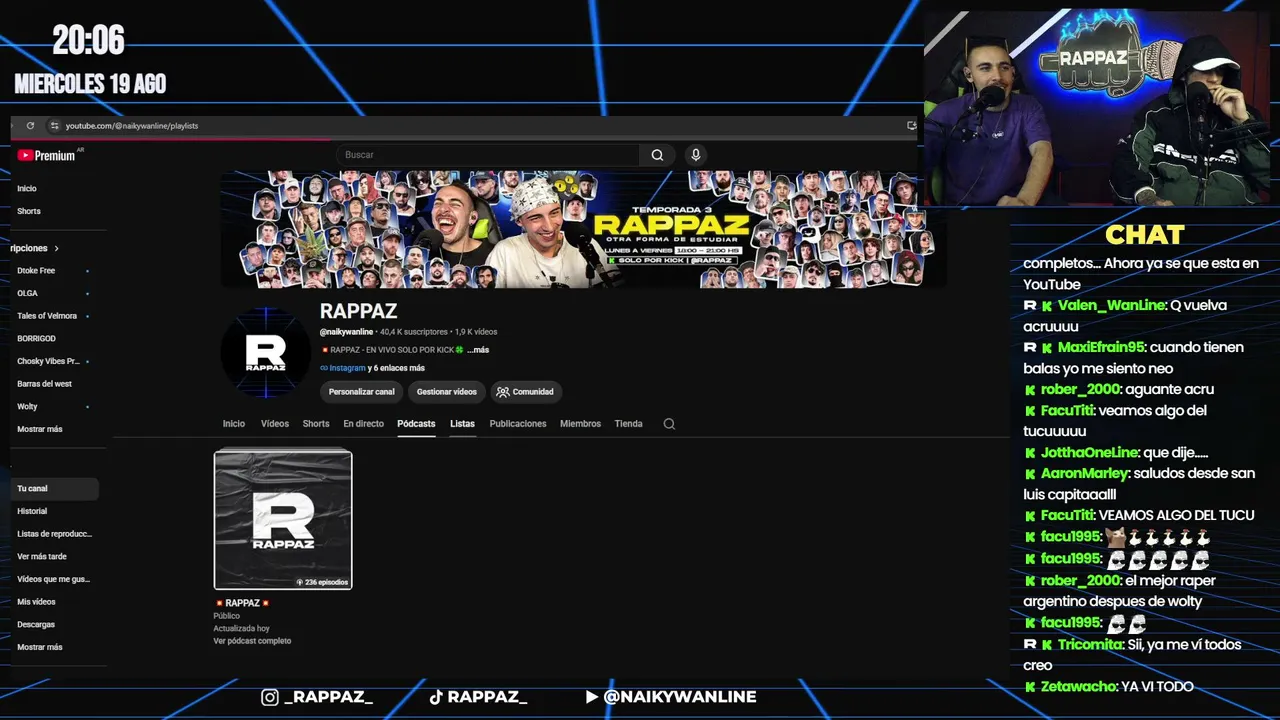Open the Publicaciones tab
This screenshot has width=1280, height=720.
point(518,424)
